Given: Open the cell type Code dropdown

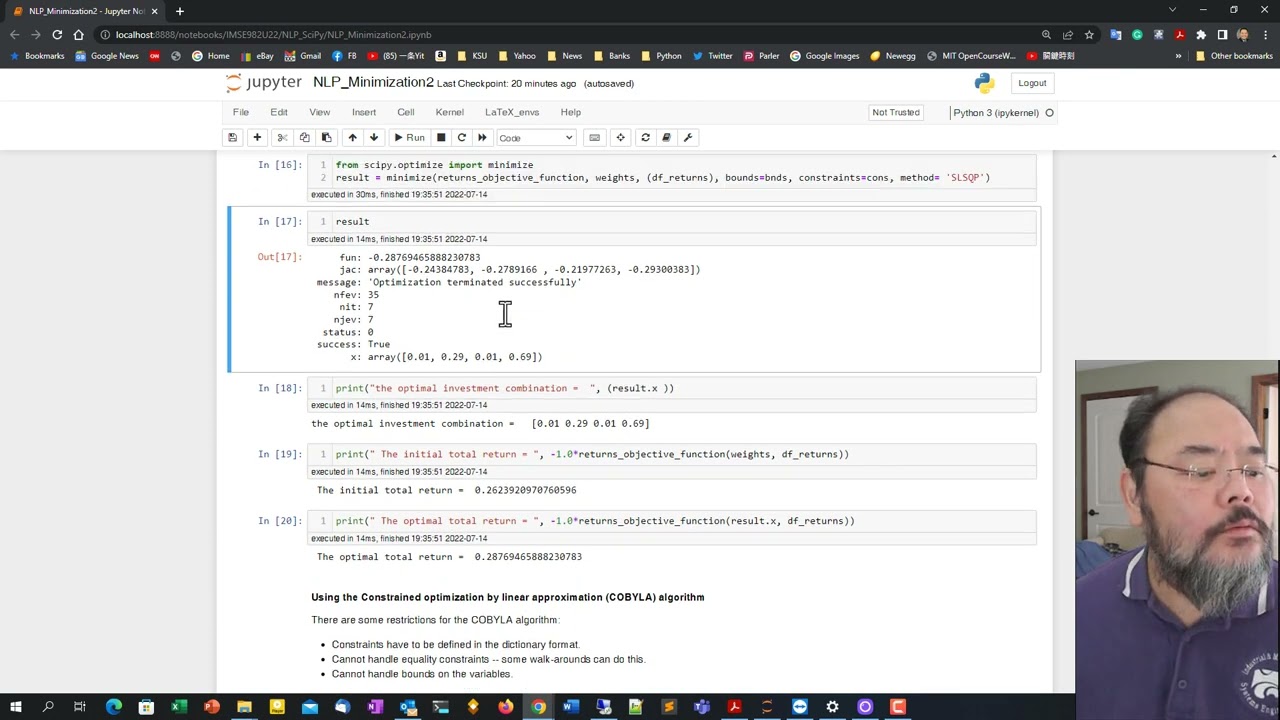Looking at the screenshot, I should 536,138.
